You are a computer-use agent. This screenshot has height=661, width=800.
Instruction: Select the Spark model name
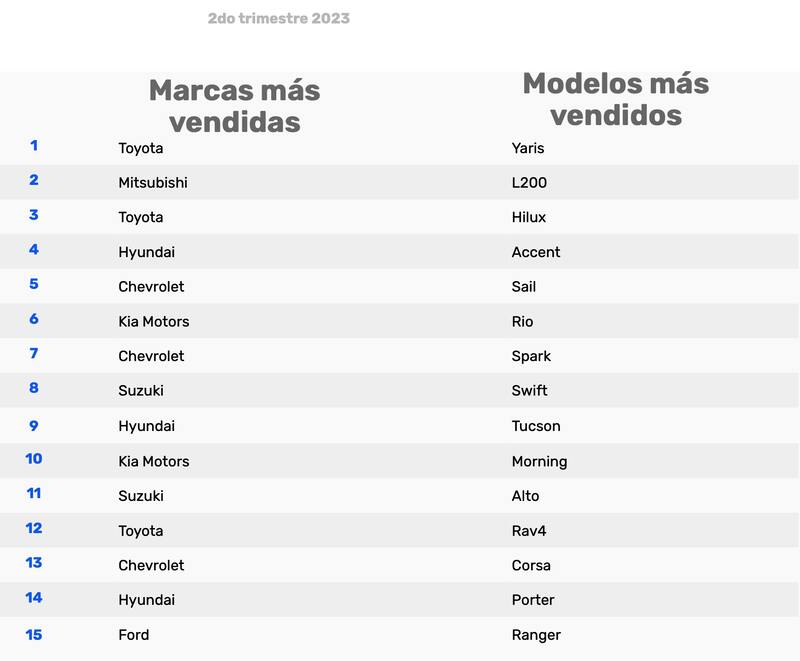(531, 356)
